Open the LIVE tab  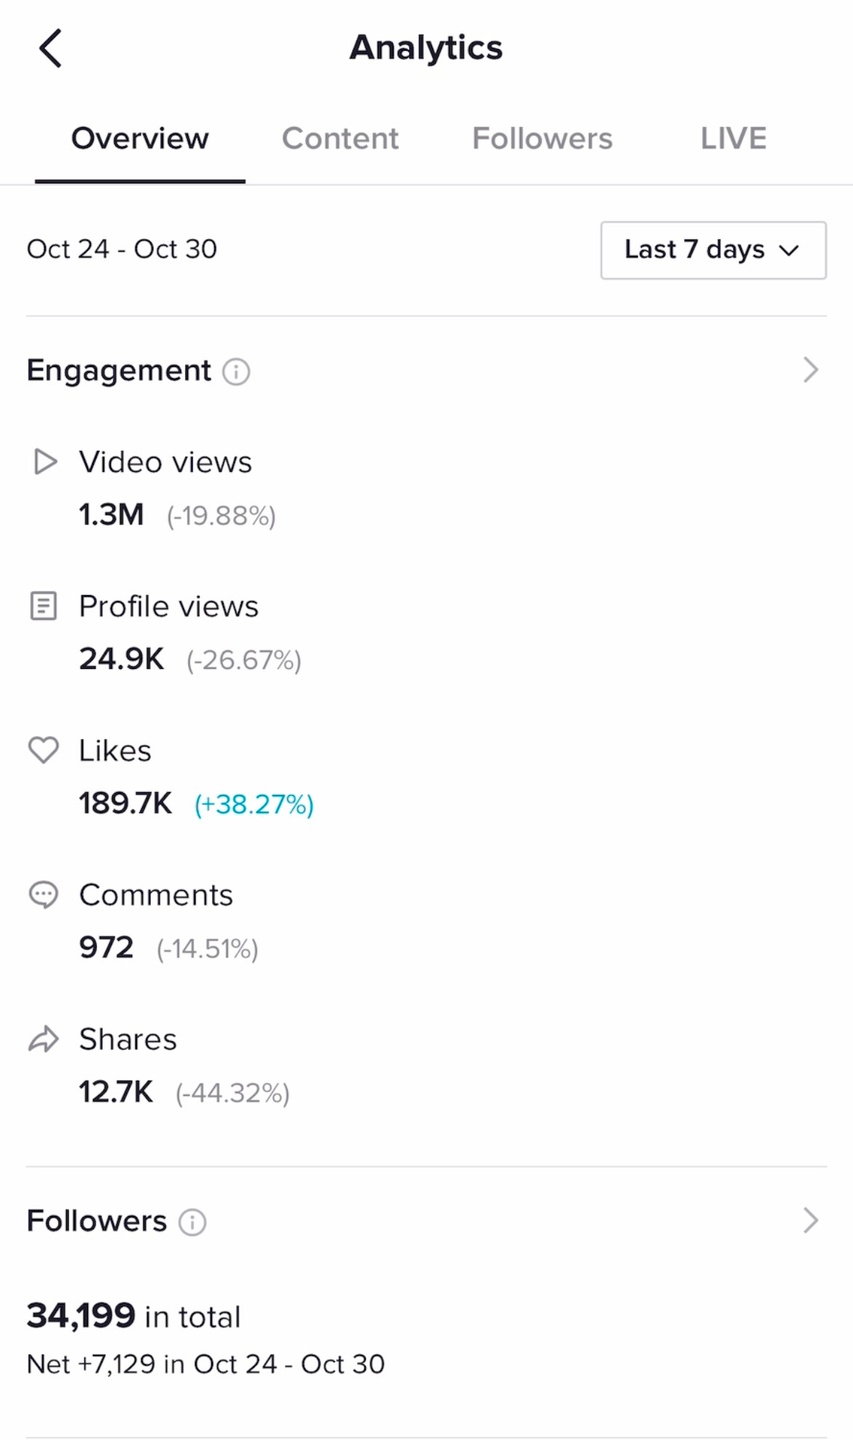(x=733, y=138)
